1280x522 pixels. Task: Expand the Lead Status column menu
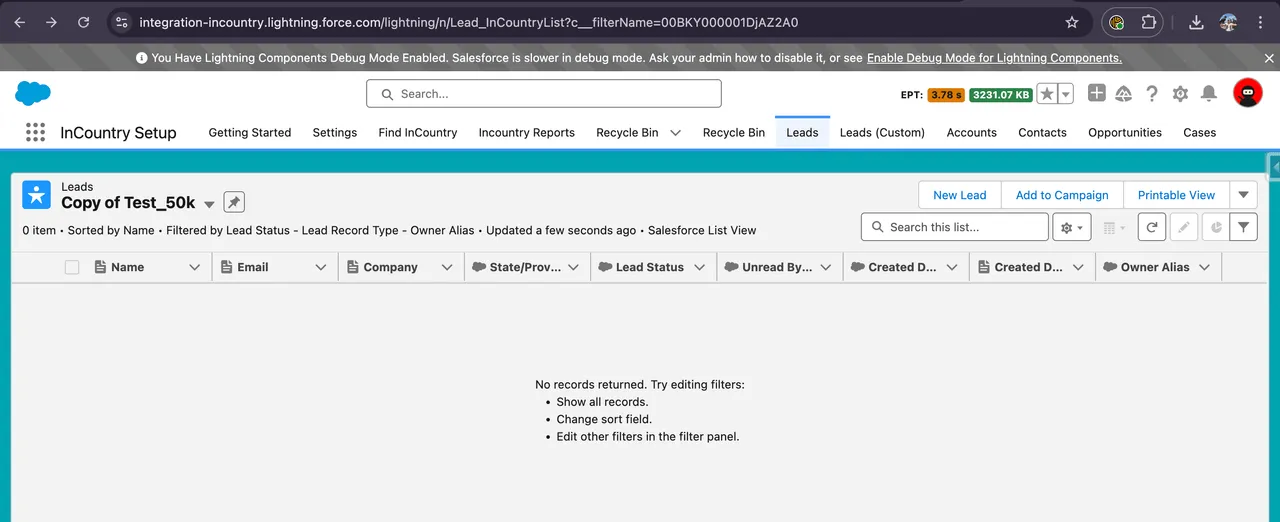pos(699,267)
